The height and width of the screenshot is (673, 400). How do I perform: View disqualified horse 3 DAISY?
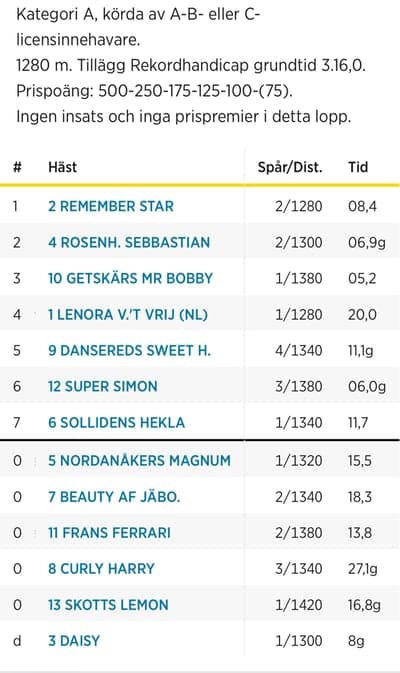pyautogui.click(x=74, y=641)
